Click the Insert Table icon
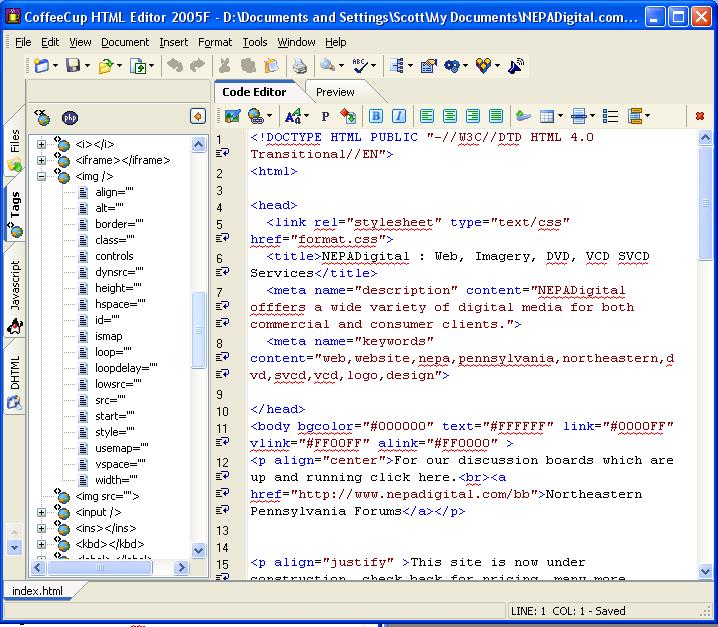 coord(547,116)
